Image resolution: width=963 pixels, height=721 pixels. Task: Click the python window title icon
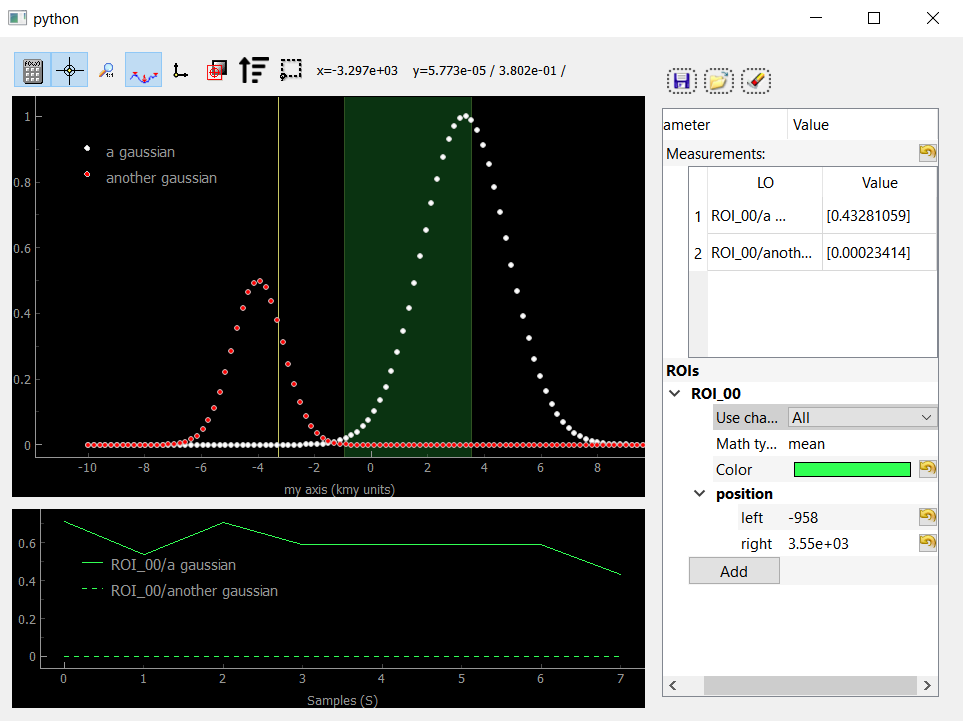pyautogui.click(x=17, y=18)
